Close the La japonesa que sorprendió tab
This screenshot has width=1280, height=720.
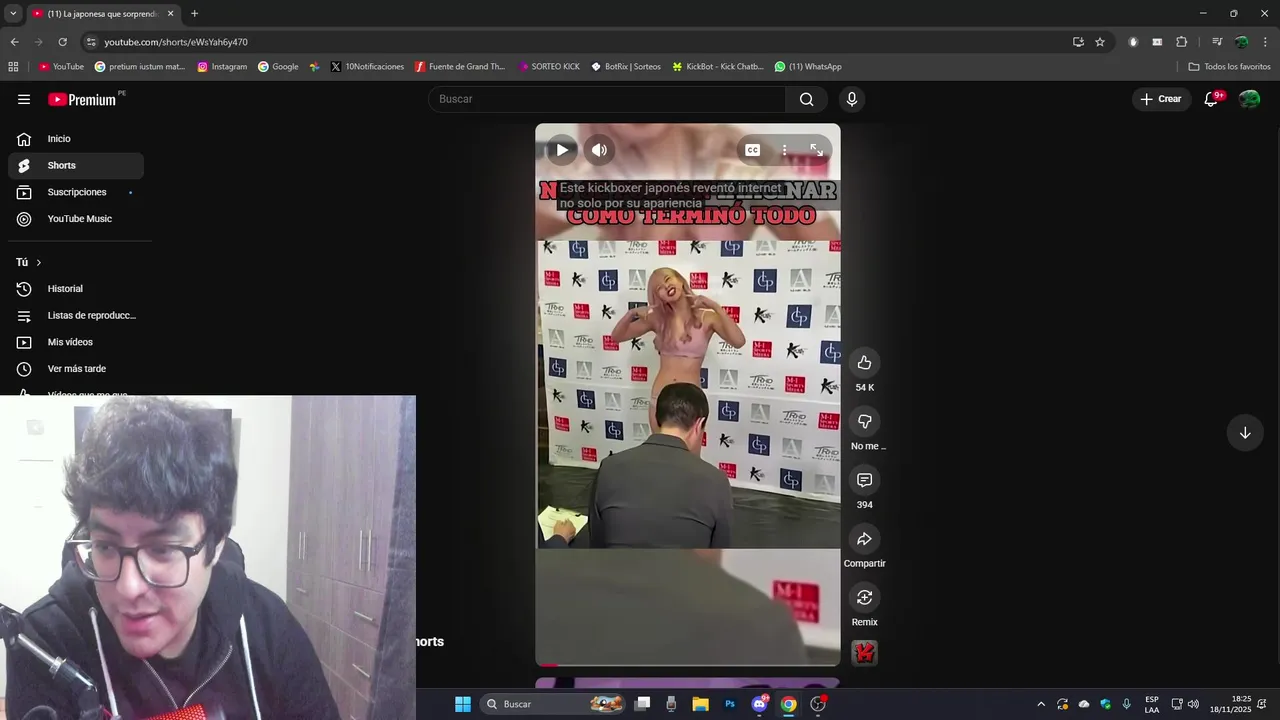(170, 14)
